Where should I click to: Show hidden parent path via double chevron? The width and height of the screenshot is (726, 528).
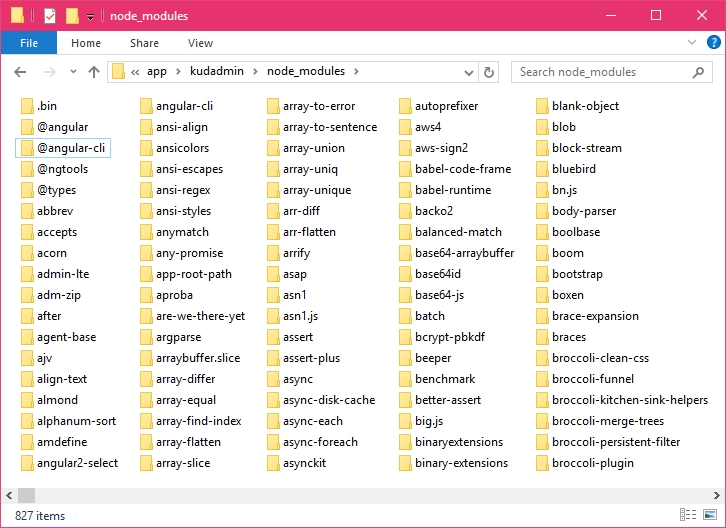tap(135, 72)
